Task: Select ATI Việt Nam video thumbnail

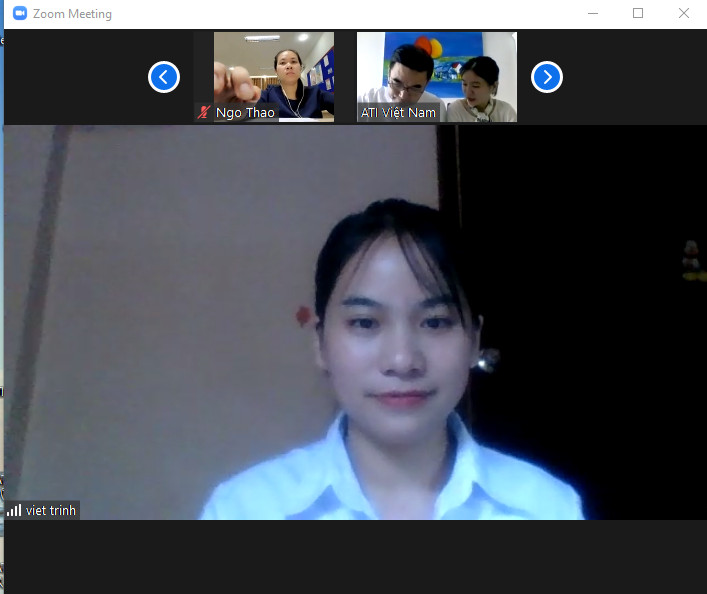Action: (437, 77)
